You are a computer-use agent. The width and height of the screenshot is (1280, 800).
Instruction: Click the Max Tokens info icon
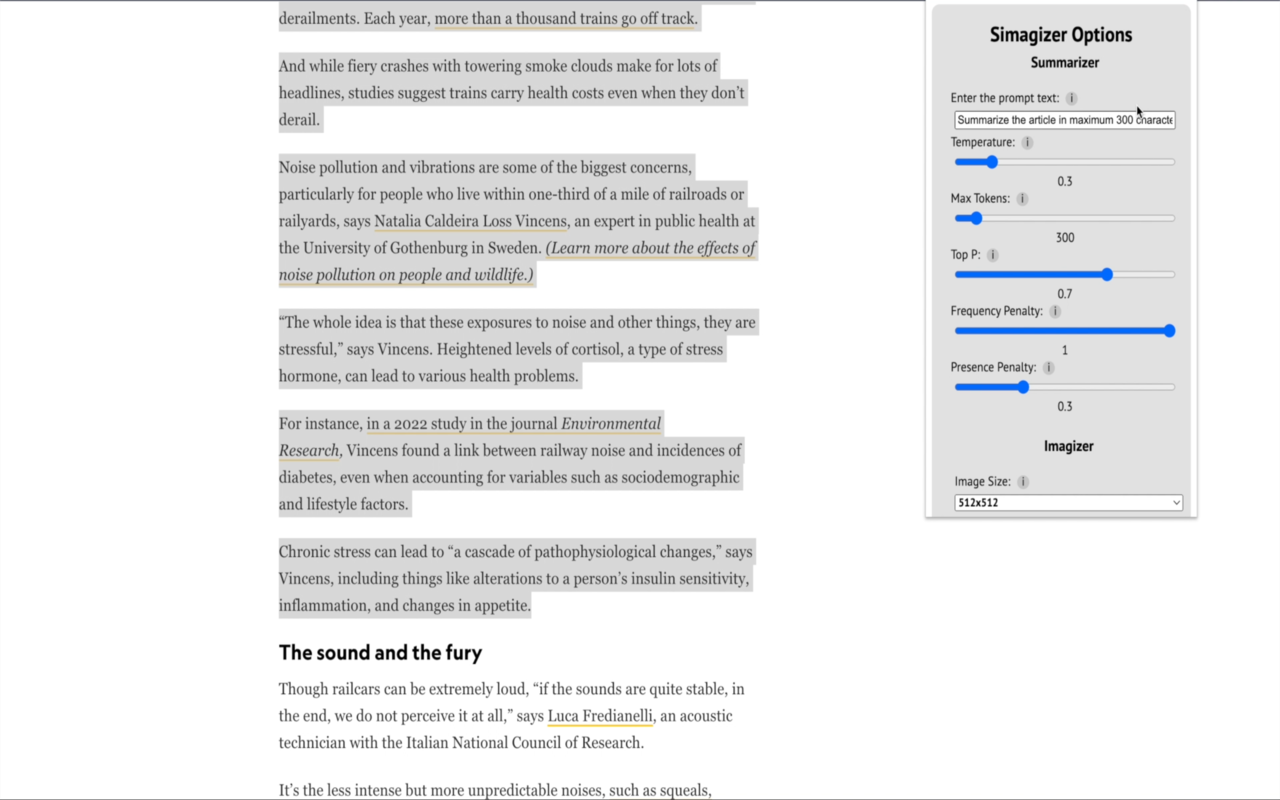point(1022,199)
